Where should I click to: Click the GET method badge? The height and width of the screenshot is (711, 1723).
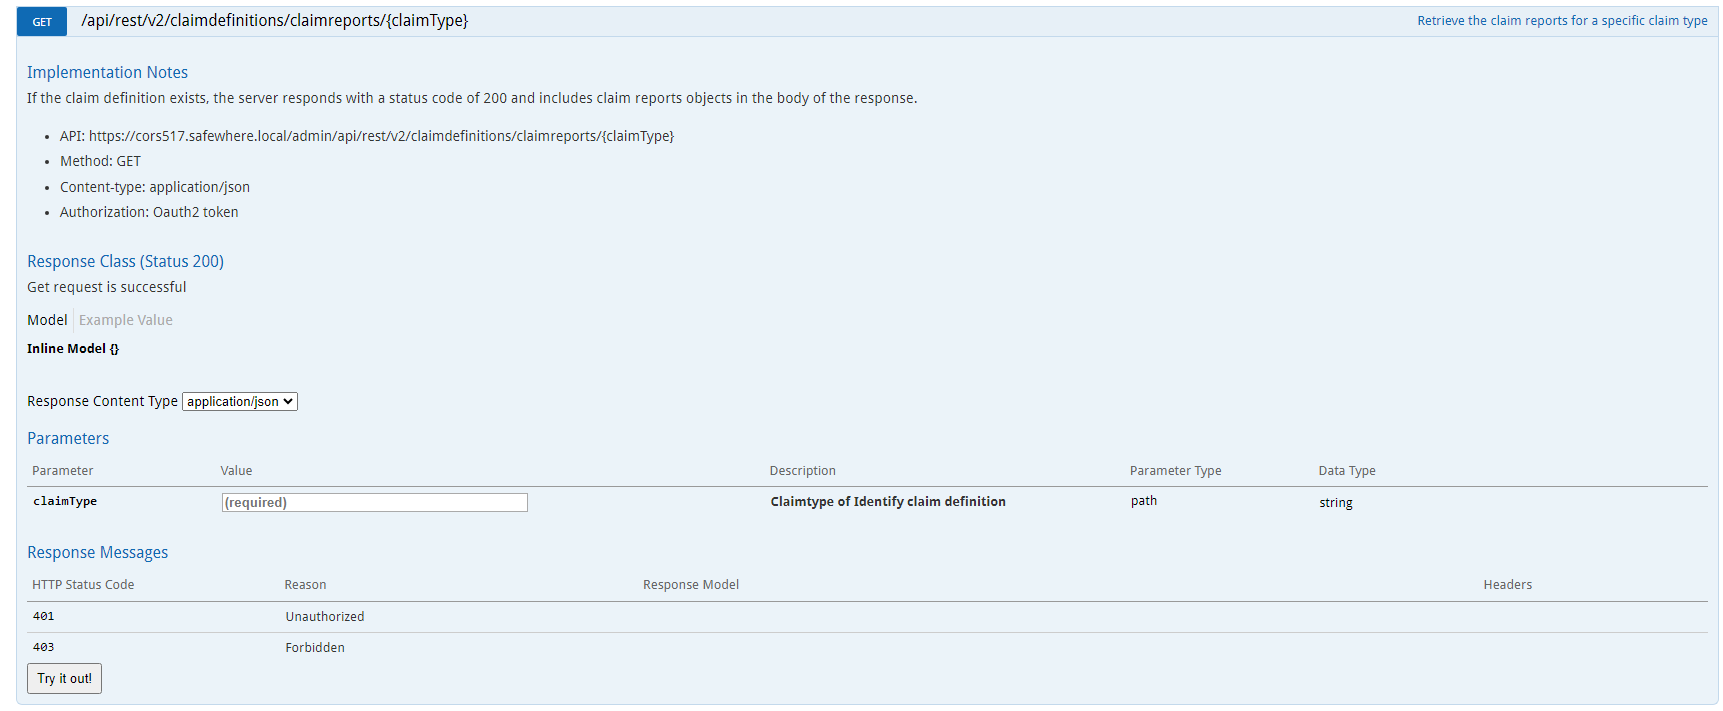[42, 21]
